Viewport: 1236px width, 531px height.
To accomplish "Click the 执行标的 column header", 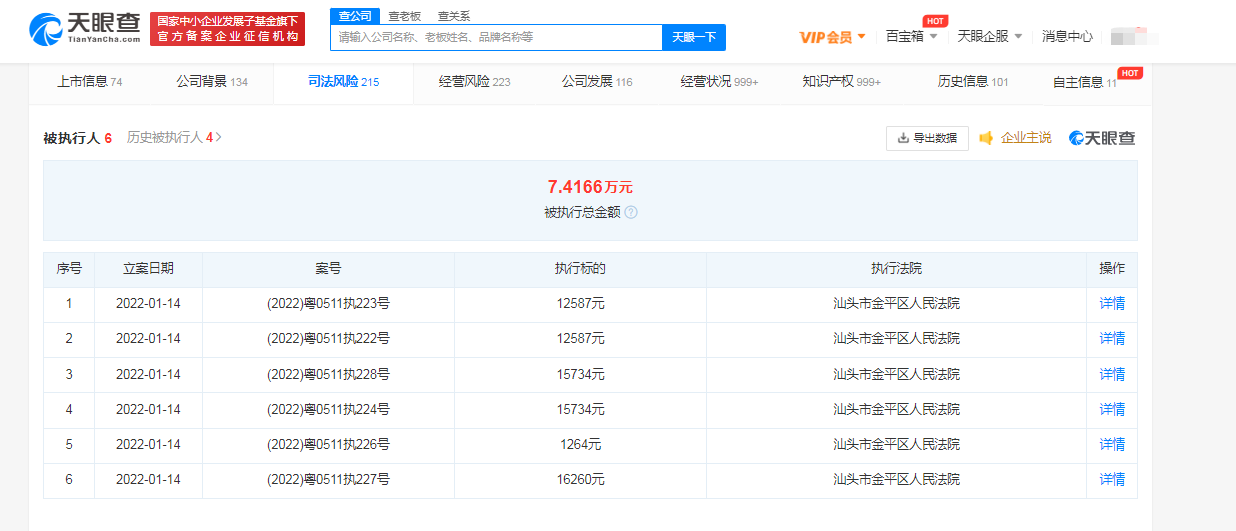I will pos(580,269).
